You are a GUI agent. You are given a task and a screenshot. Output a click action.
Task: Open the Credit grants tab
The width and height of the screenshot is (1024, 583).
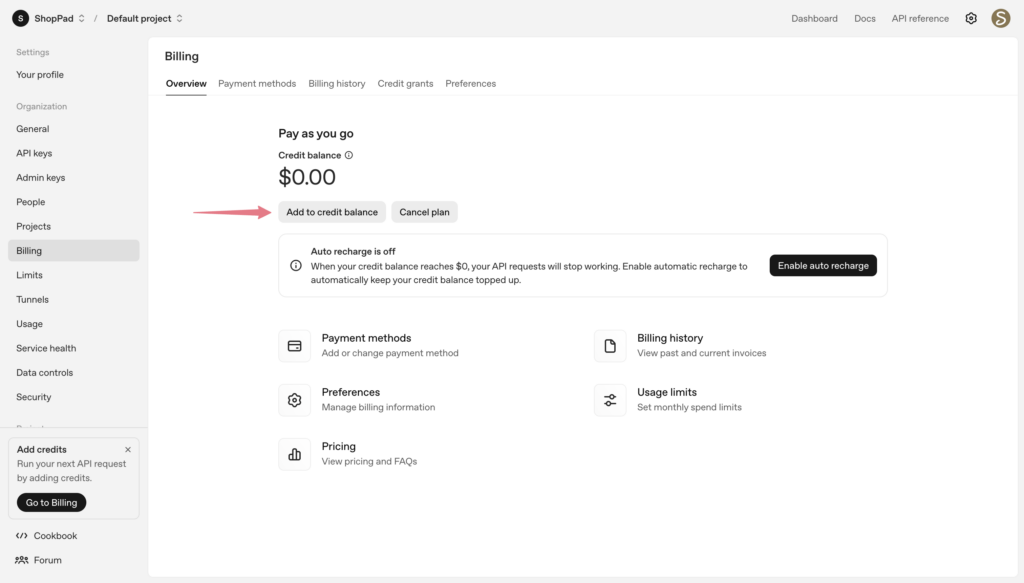(x=405, y=84)
